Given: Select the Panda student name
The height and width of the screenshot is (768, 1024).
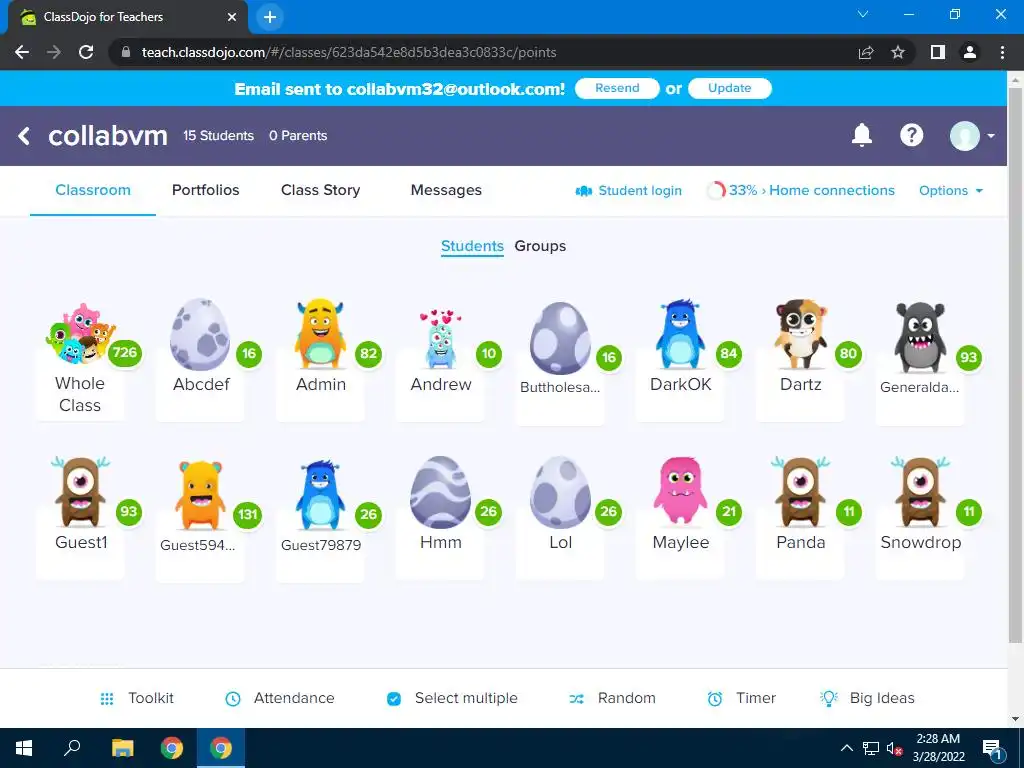Looking at the screenshot, I should click(x=801, y=542).
